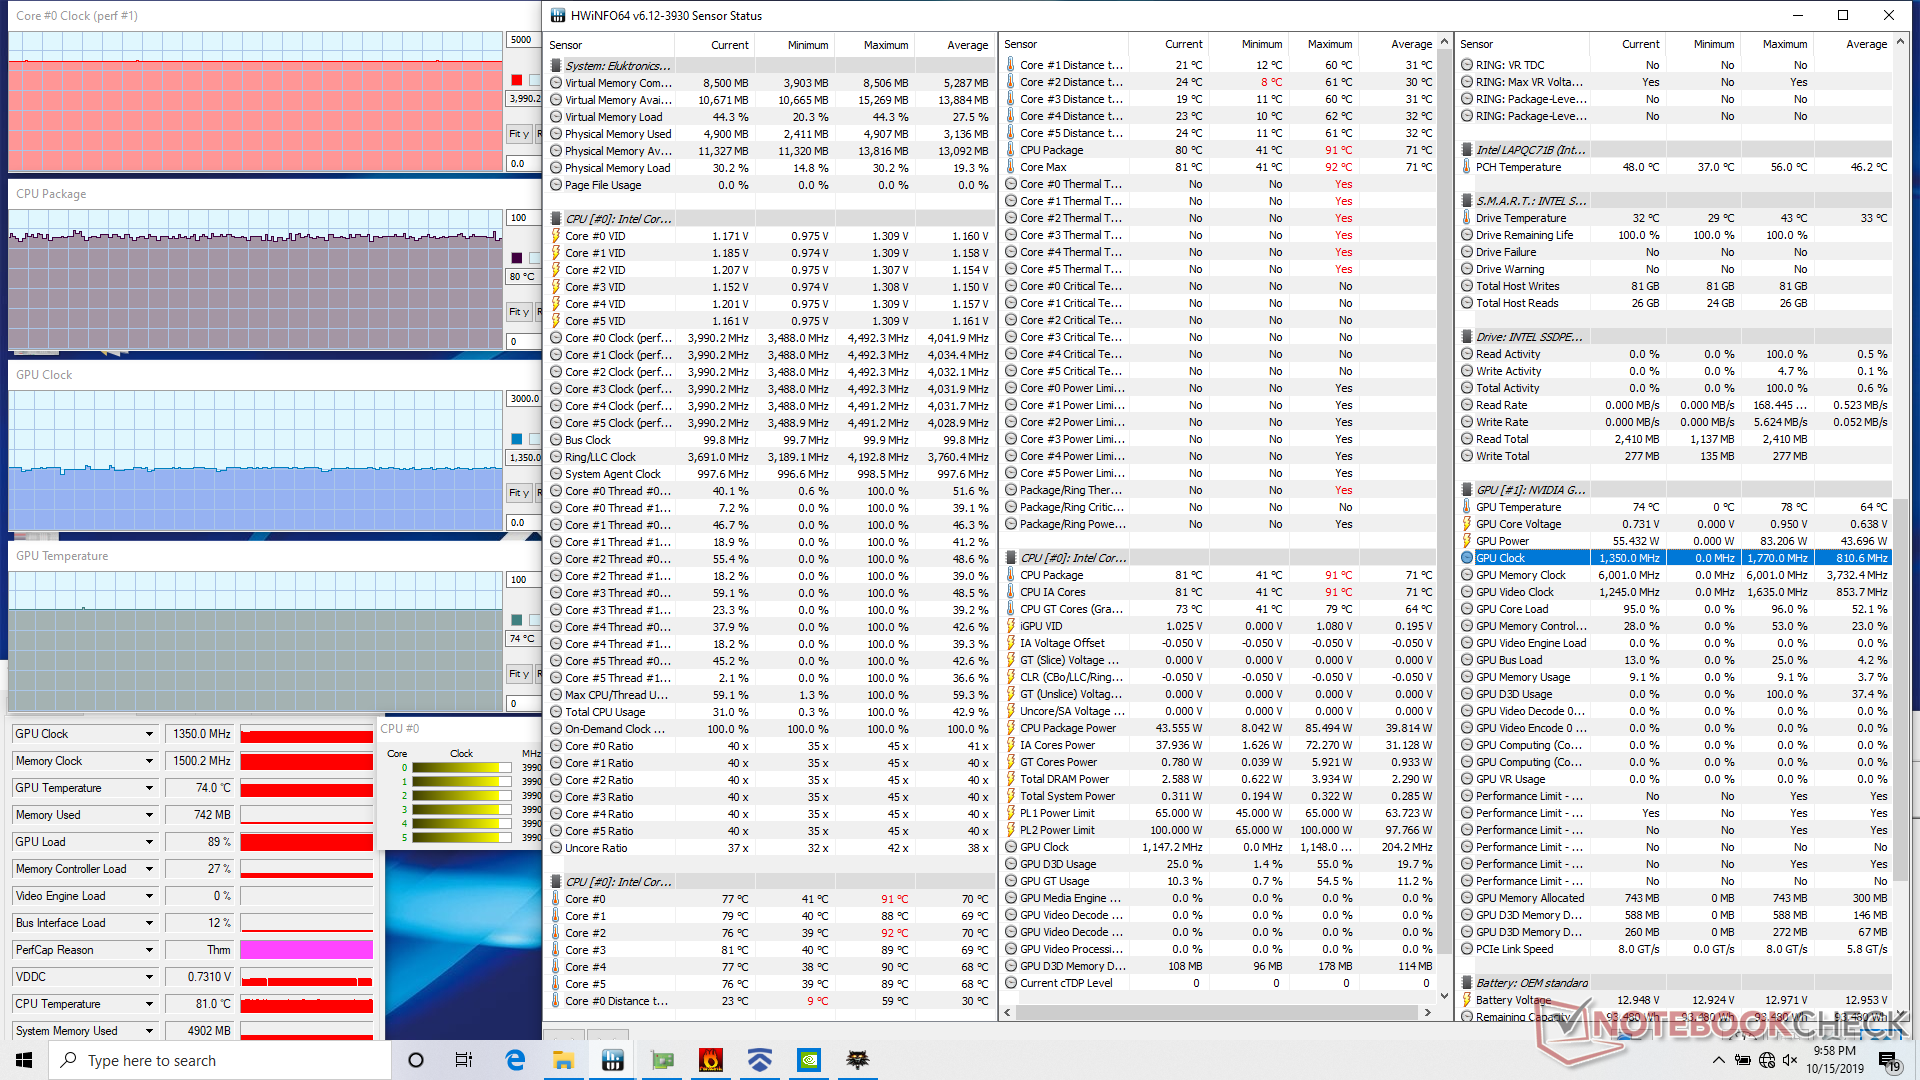Open the Video Engine Load dropdown
The height and width of the screenshot is (1080, 1920).
point(150,896)
